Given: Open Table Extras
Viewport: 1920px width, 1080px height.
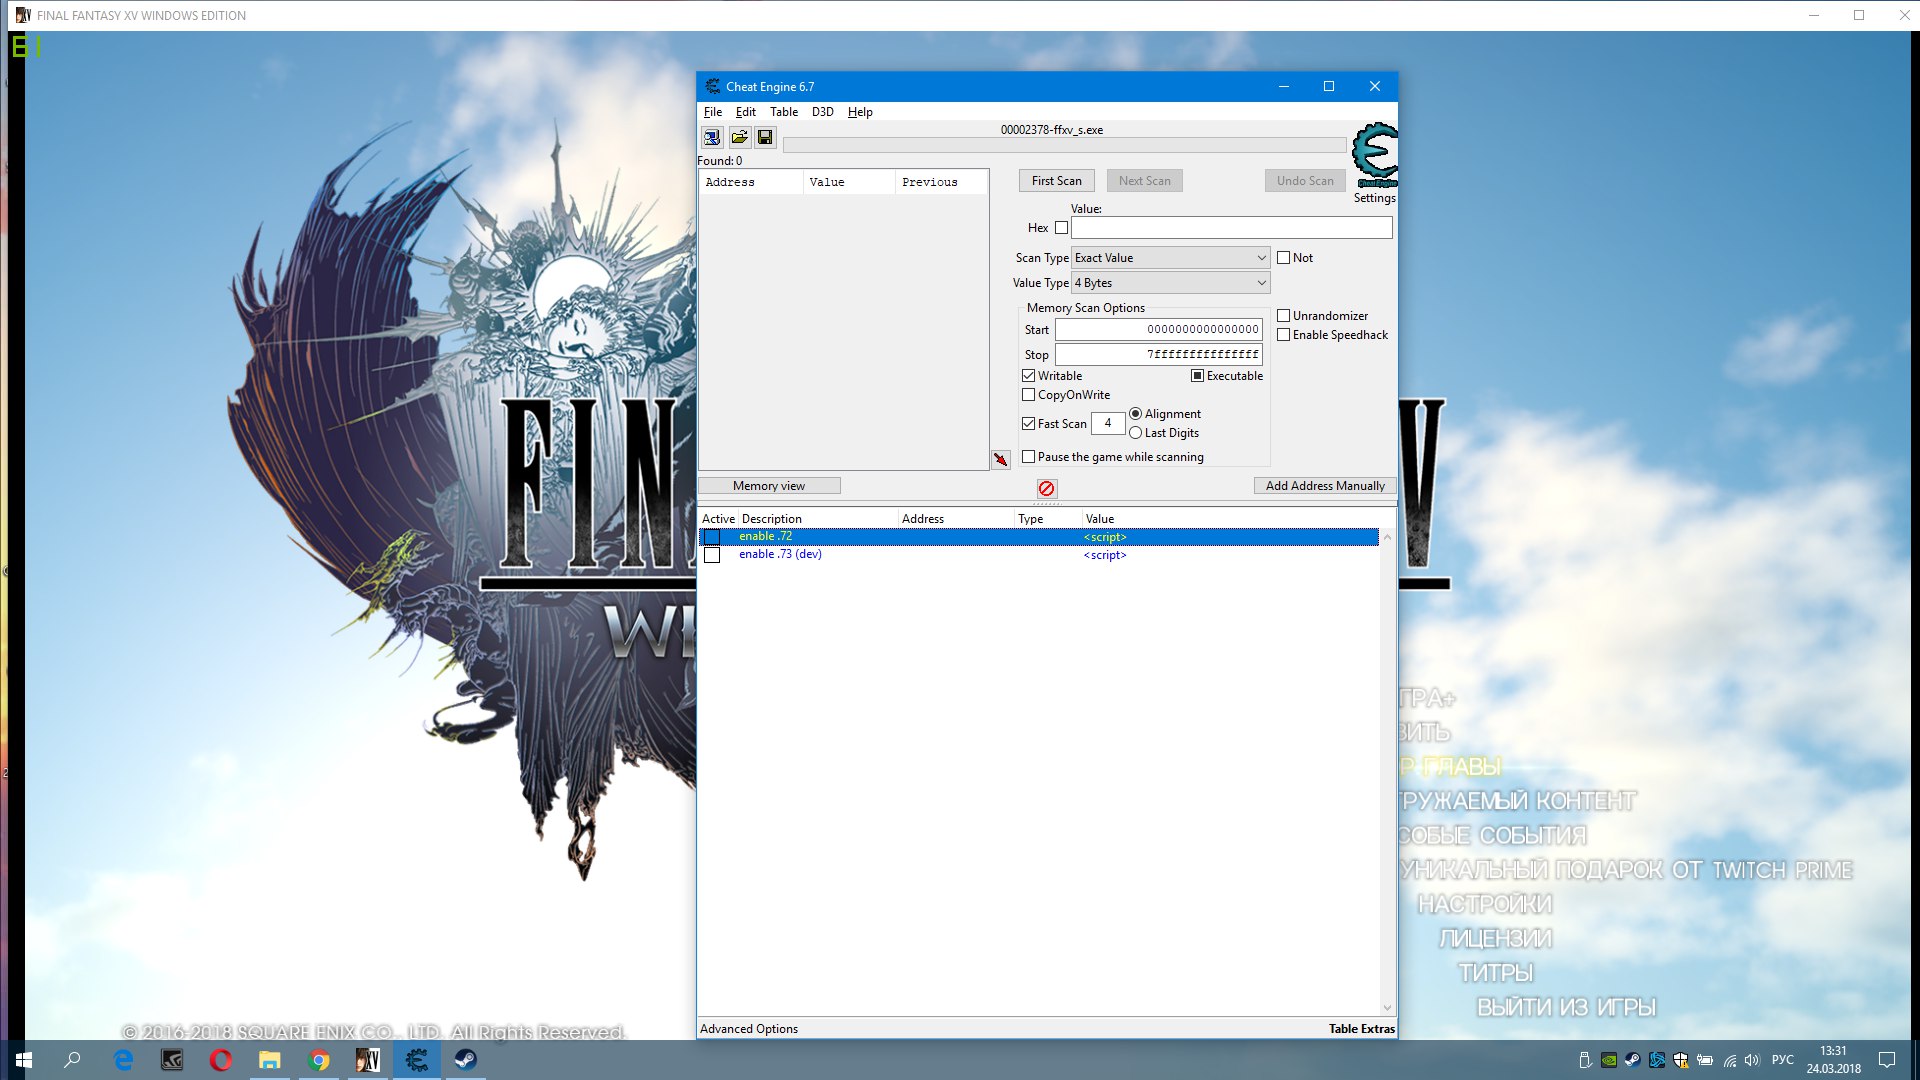Looking at the screenshot, I should (1362, 1029).
